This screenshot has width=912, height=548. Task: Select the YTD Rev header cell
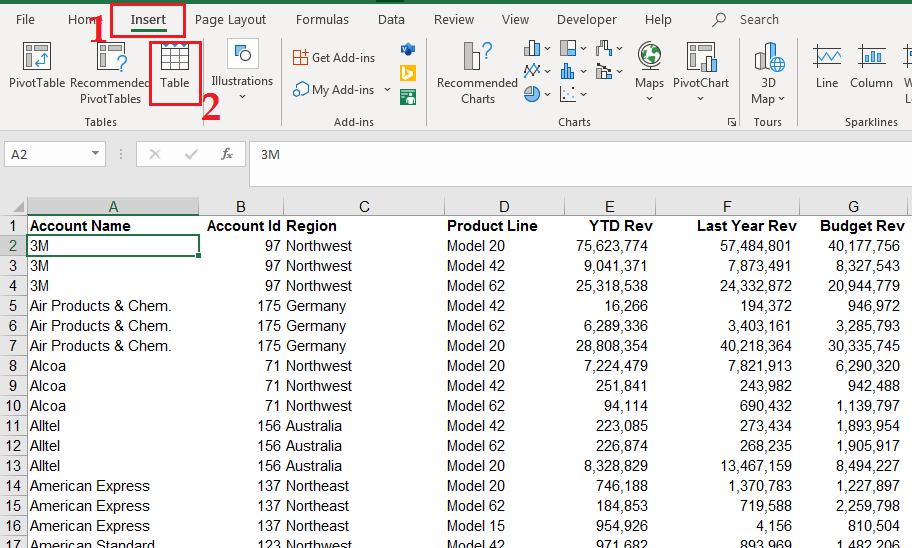609,226
